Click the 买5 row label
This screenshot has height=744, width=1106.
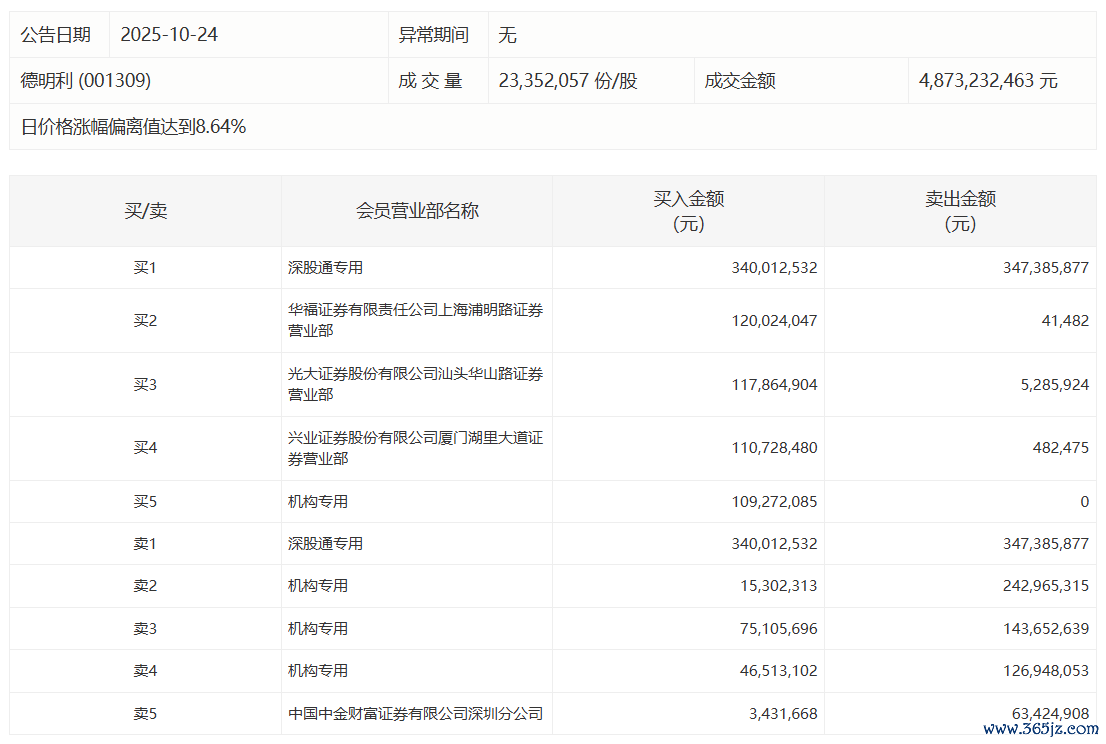point(145,502)
